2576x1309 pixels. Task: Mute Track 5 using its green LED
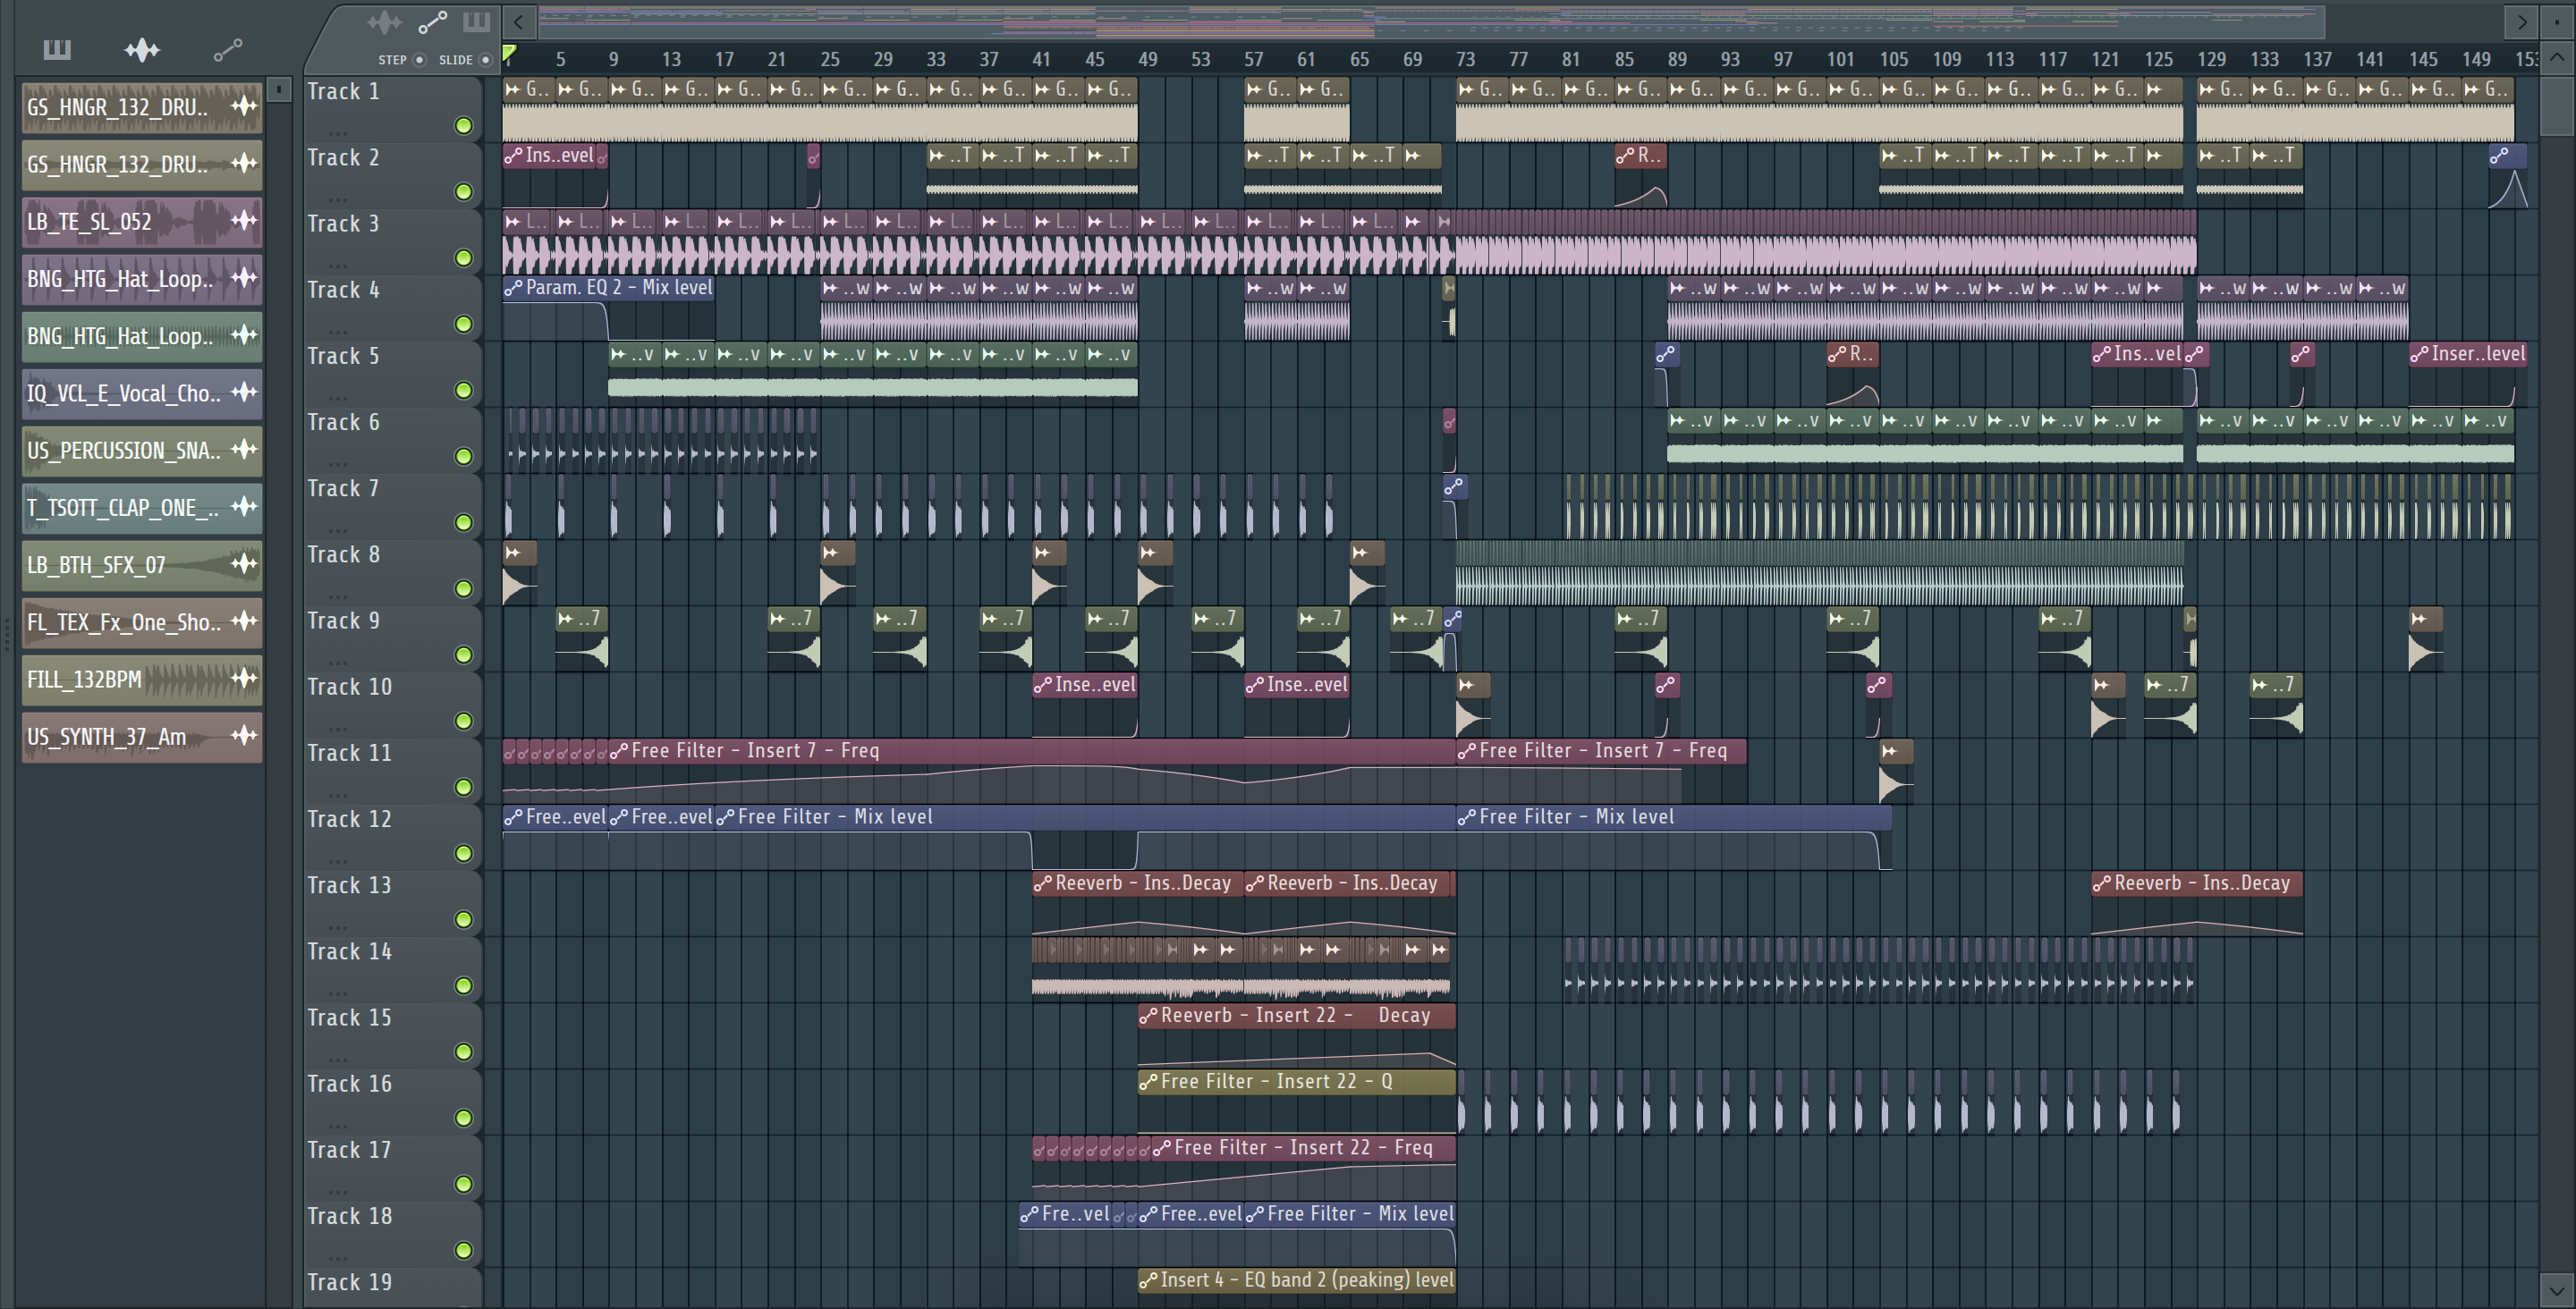(x=463, y=390)
